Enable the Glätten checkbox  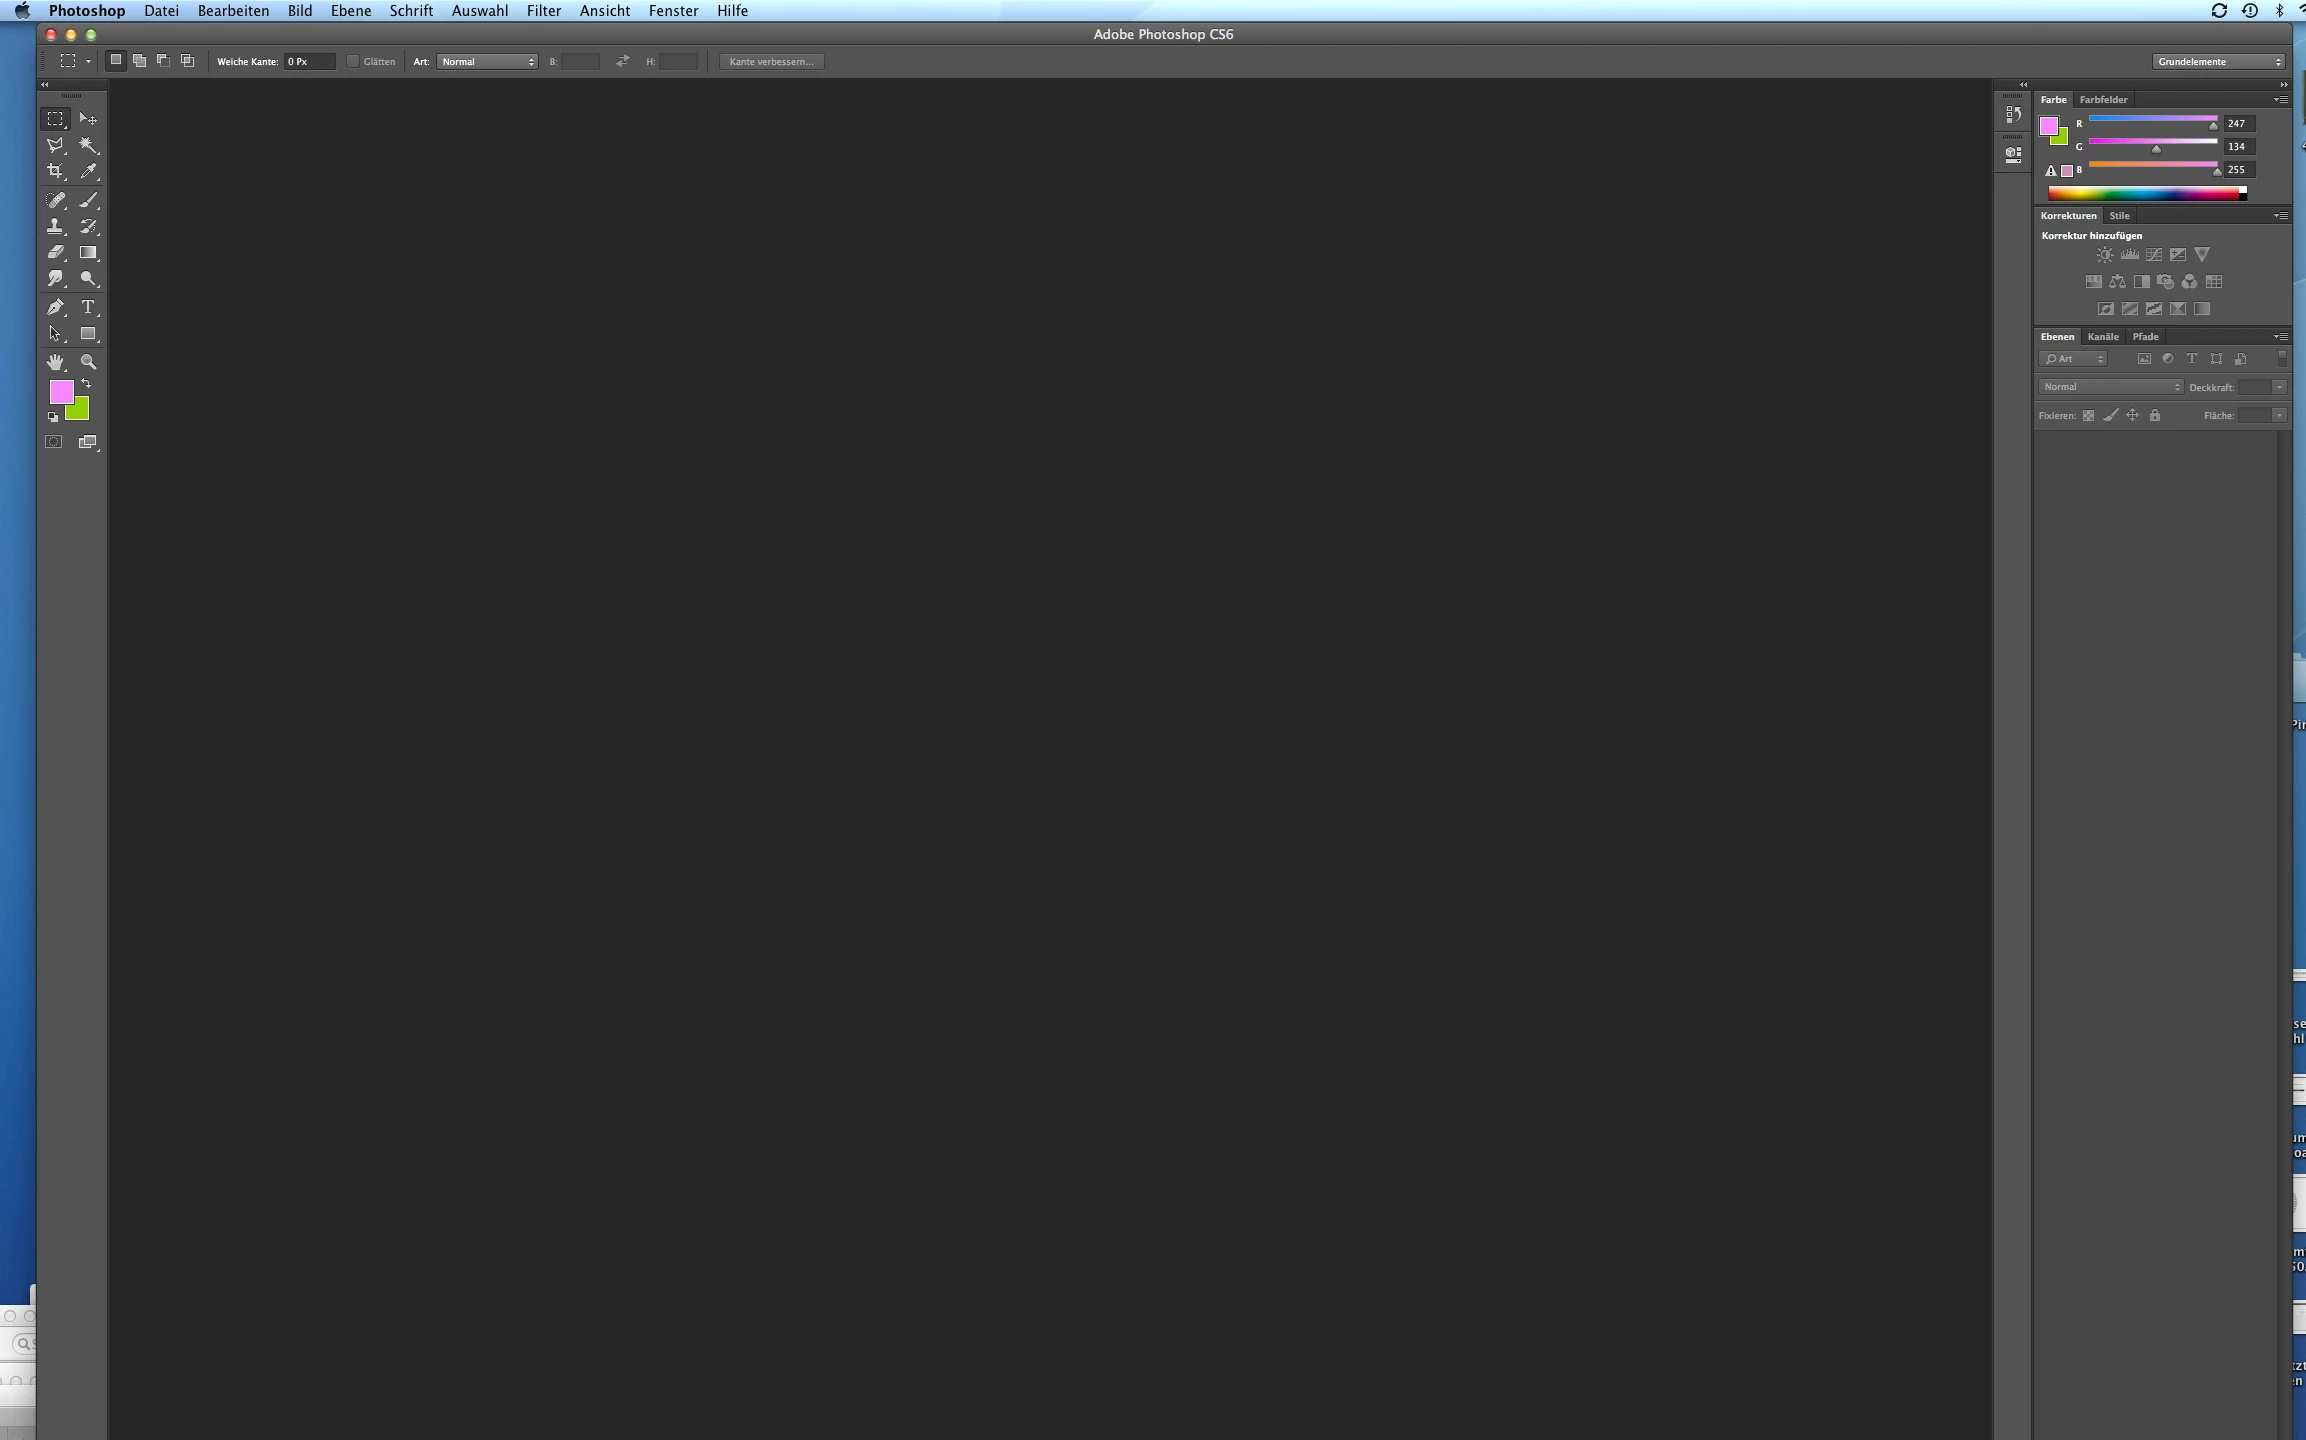pyautogui.click(x=352, y=62)
